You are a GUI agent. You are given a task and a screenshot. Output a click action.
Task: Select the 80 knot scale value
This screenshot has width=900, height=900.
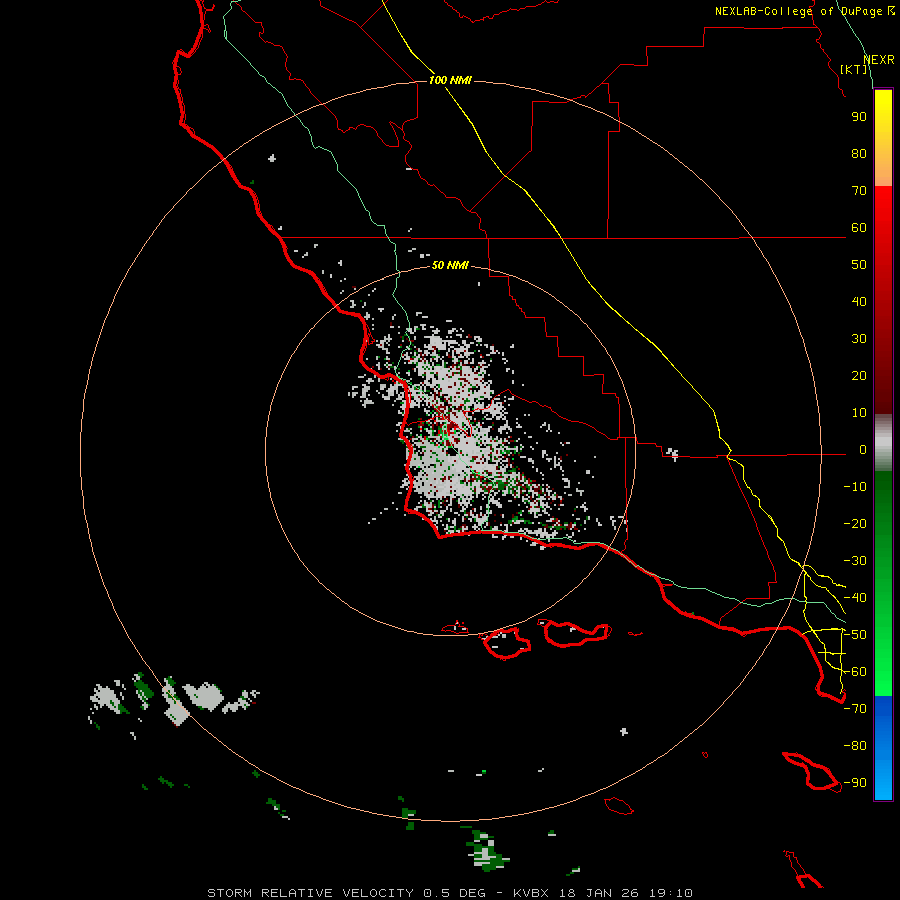click(859, 154)
